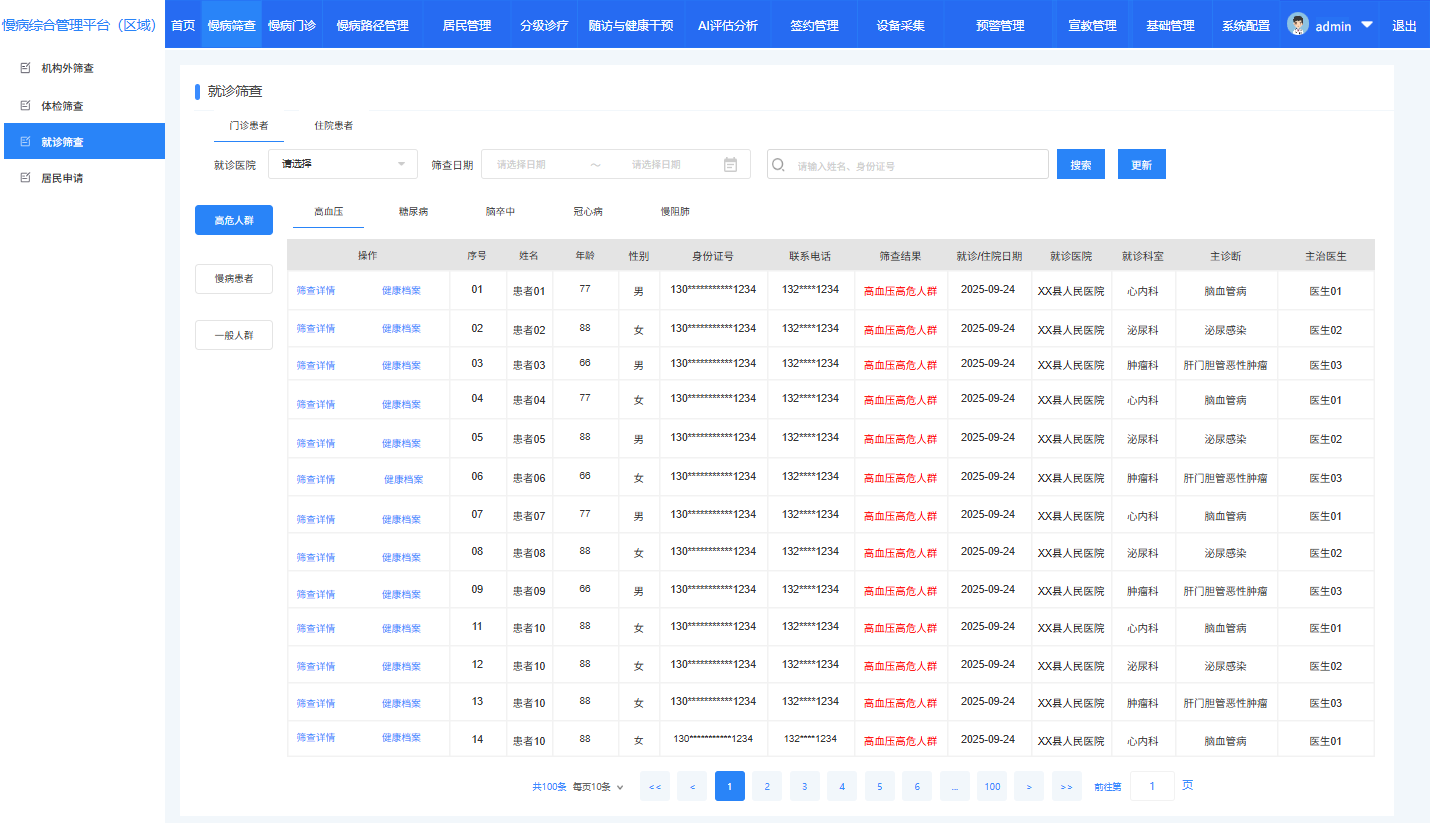Open 健康档案 for 患者02
Image resolution: width=1431 pixels, height=823 pixels.
click(x=401, y=329)
